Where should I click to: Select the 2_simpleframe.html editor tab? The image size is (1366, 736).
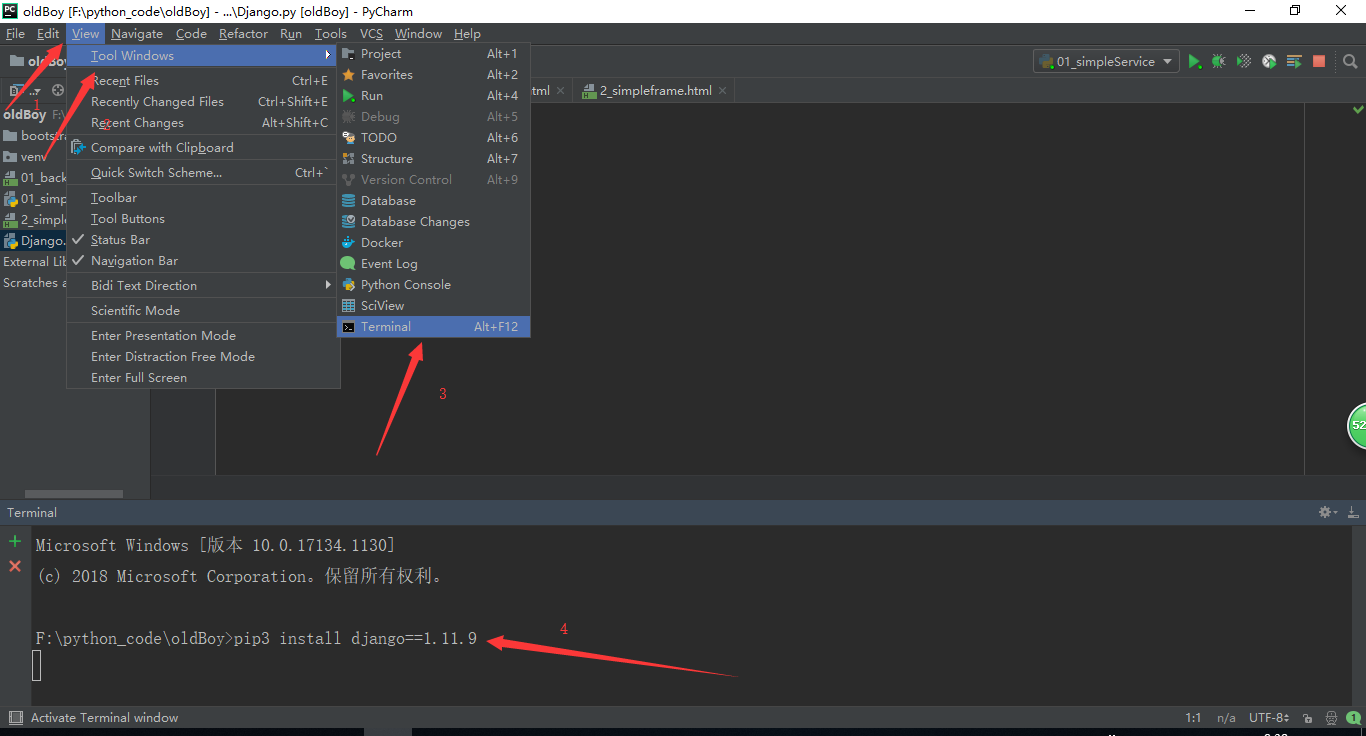click(655, 90)
